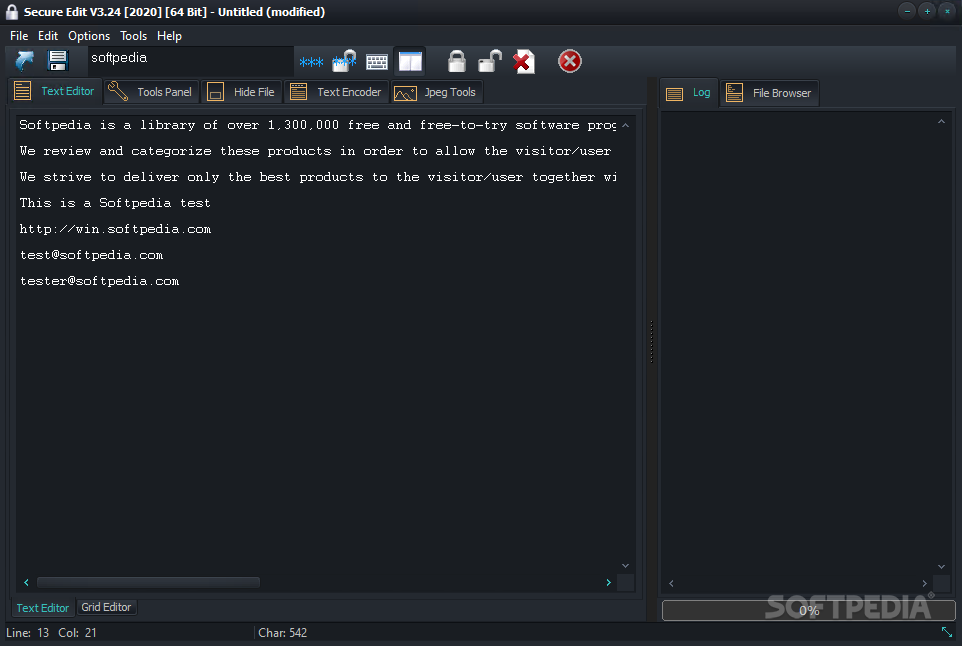The image size is (962, 646).
Task: Click the floppy disk save icon
Action: pos(57,61)
